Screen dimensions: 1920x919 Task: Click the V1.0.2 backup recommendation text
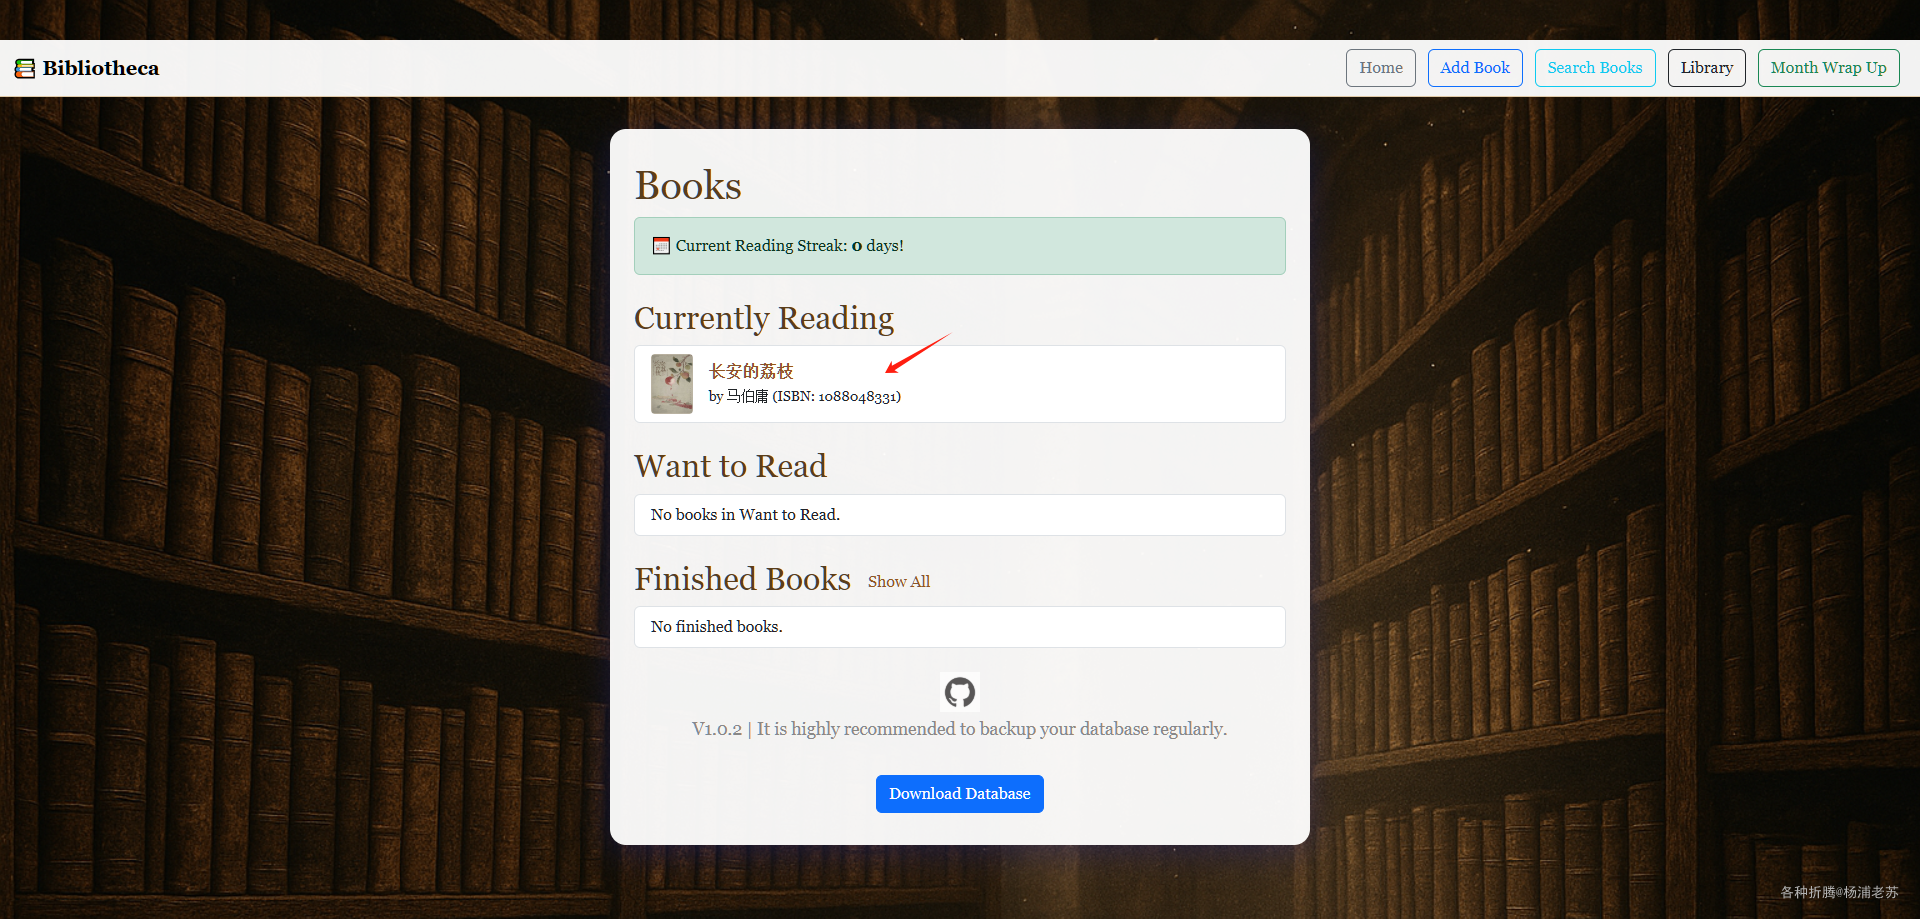(960, 729)
